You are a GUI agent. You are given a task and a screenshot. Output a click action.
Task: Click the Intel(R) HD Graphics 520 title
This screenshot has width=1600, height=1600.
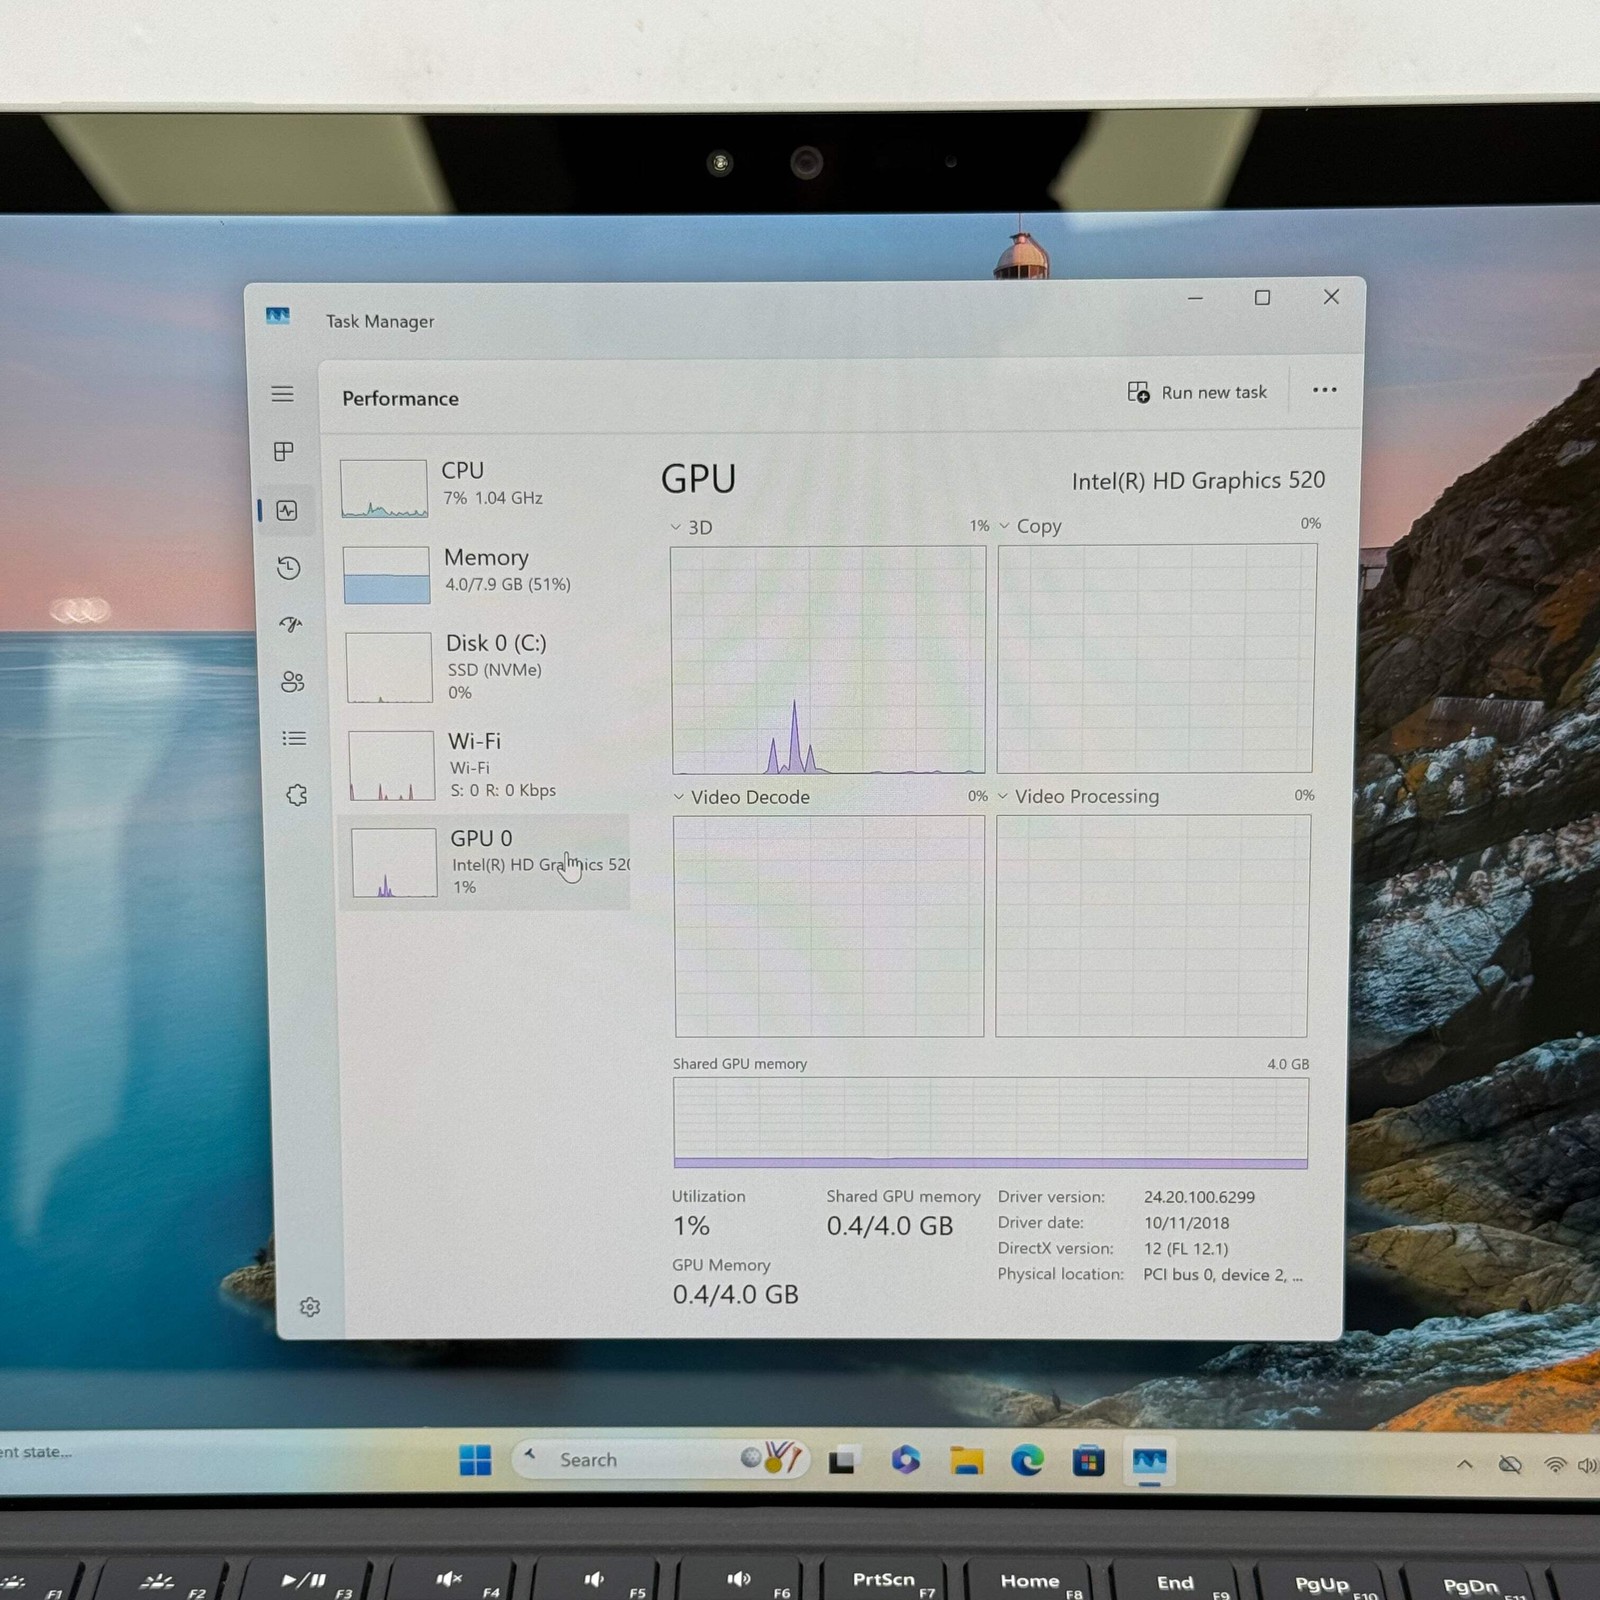pyautogui.click(x=1198, y=481)
